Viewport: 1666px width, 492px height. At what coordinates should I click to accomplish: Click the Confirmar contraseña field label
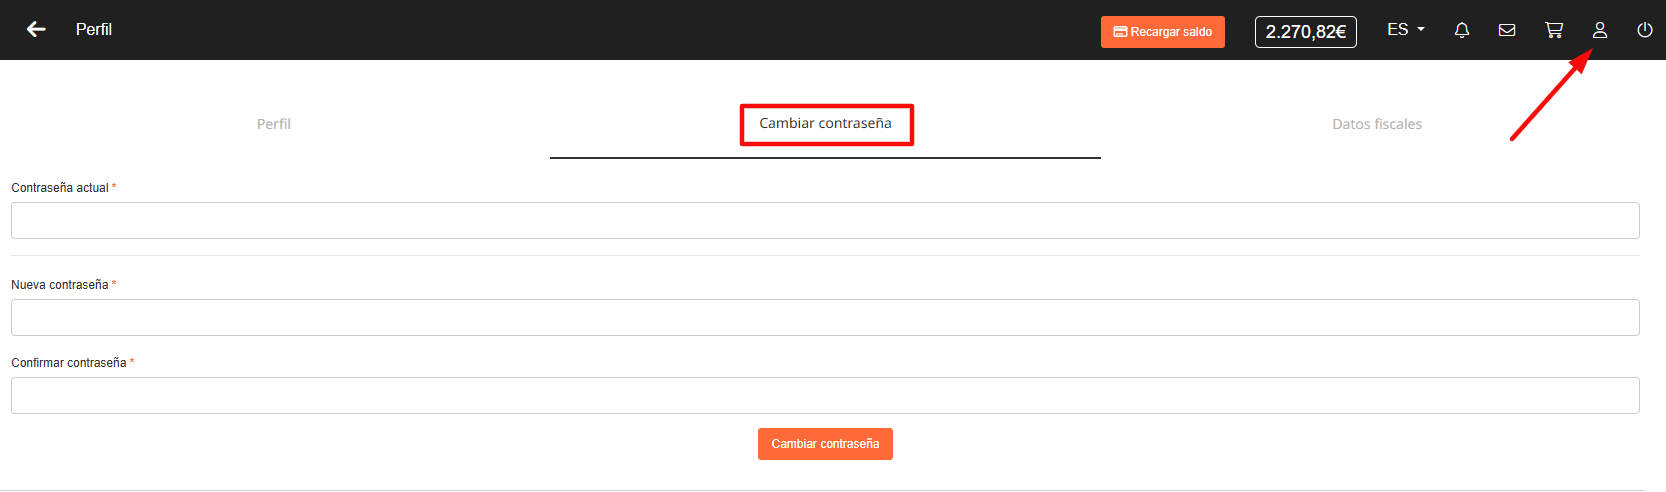(x=69, y=363)
